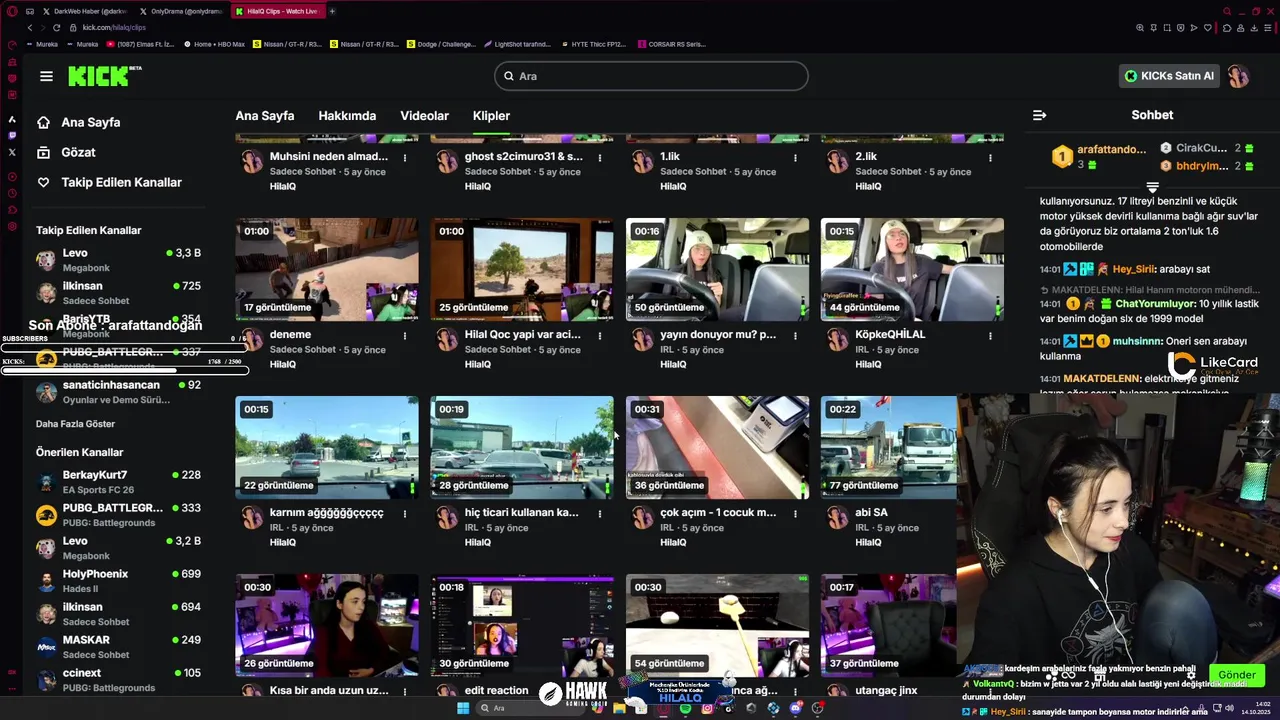Play the 'yayın donuyor mu?' clip thumbnail
The image size is (1280, 720).
(x=717, y=270)
